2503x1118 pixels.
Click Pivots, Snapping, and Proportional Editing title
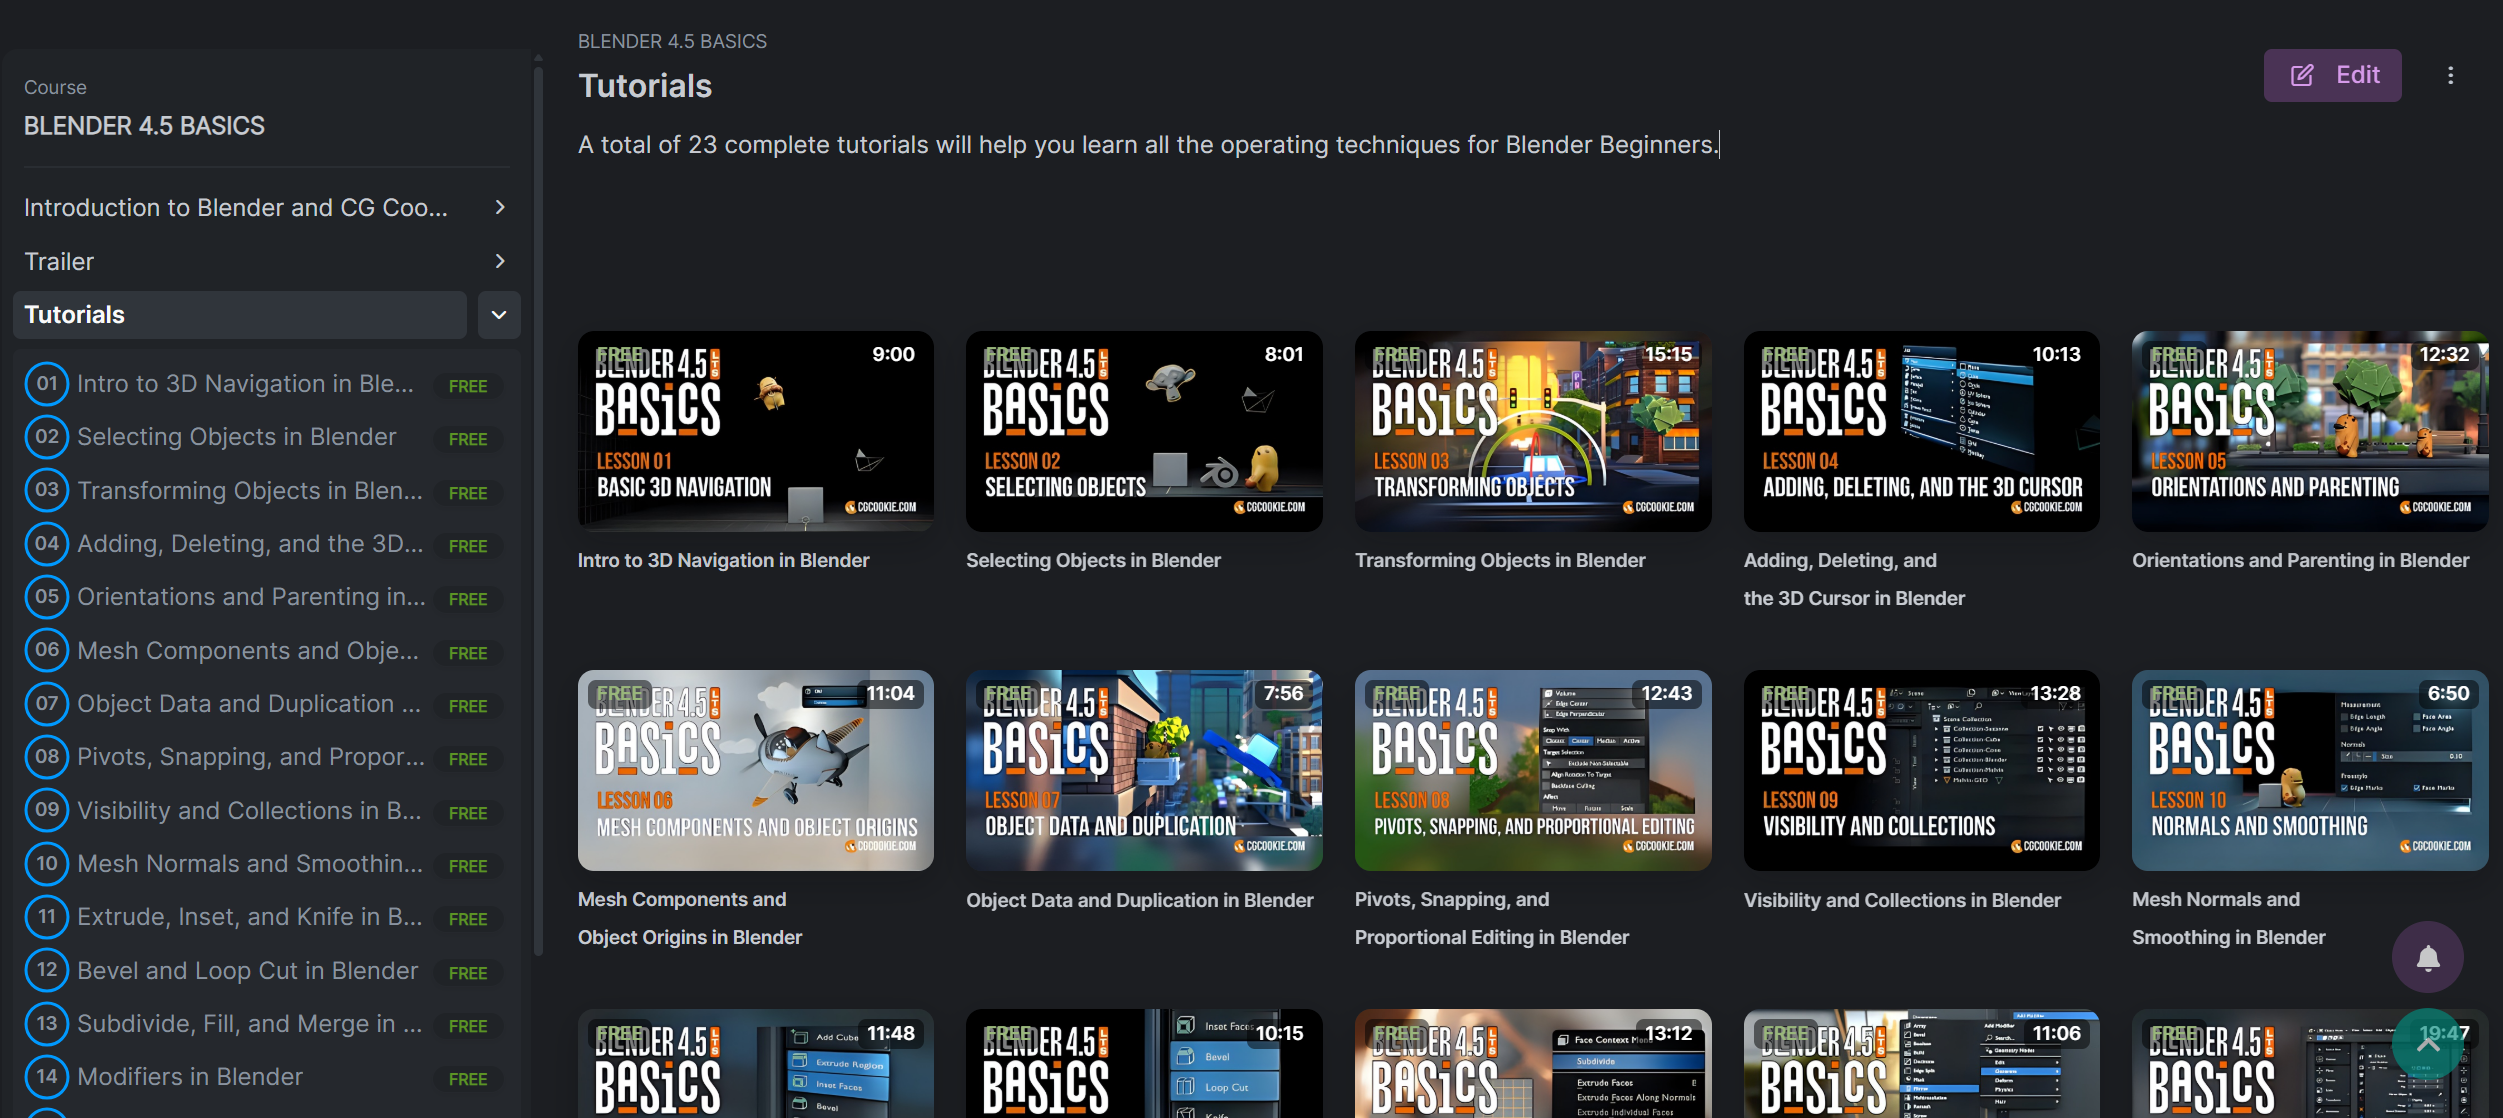pyautogui.click(x=1492, y=919)
